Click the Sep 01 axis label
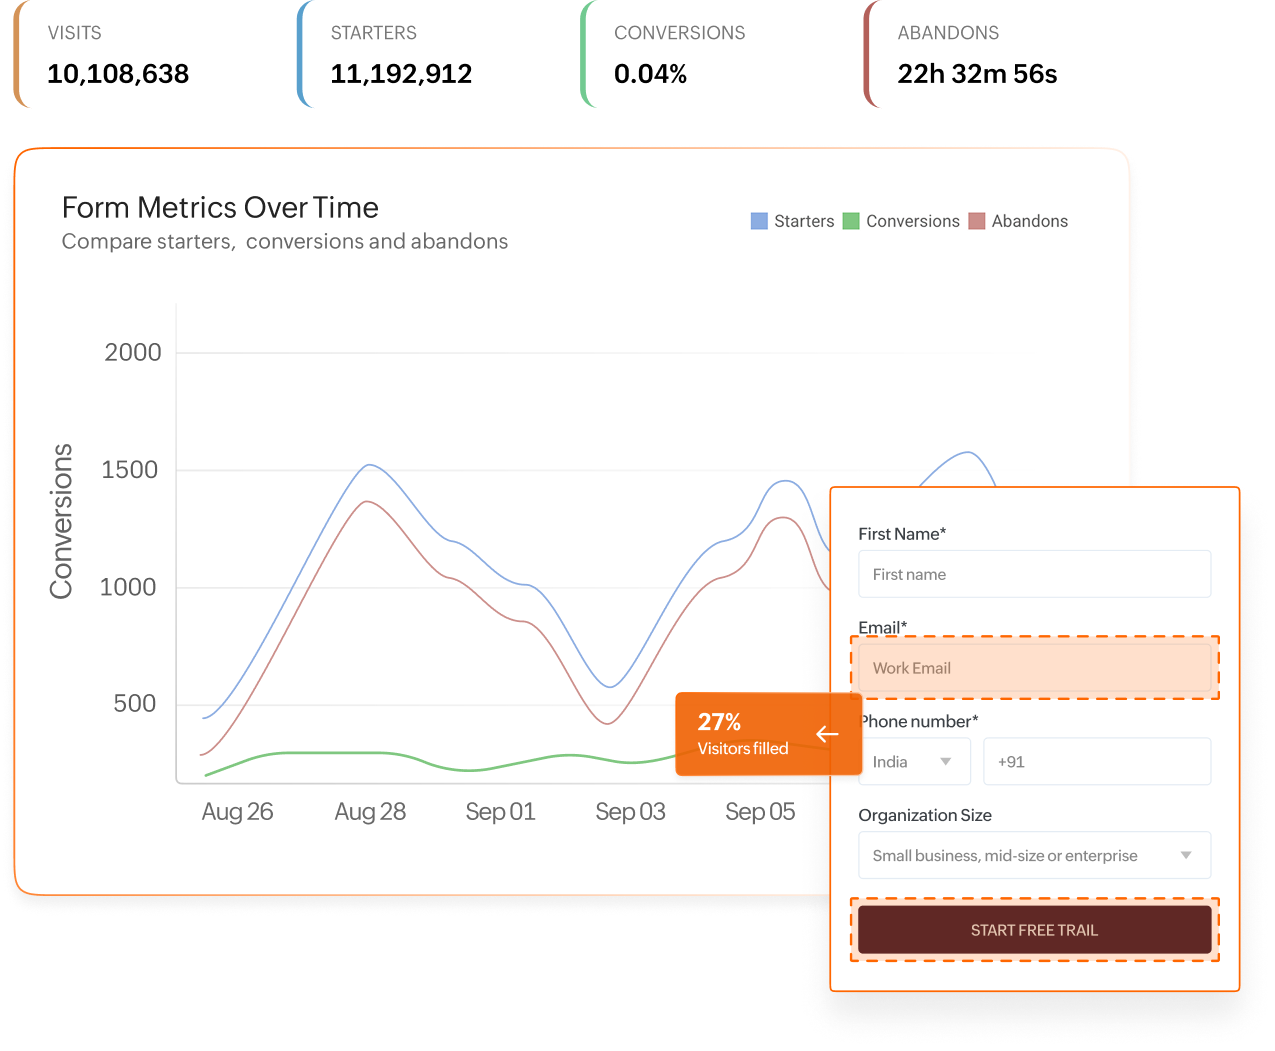This screenshot has height=1051, width=1275. coord(500,812)
